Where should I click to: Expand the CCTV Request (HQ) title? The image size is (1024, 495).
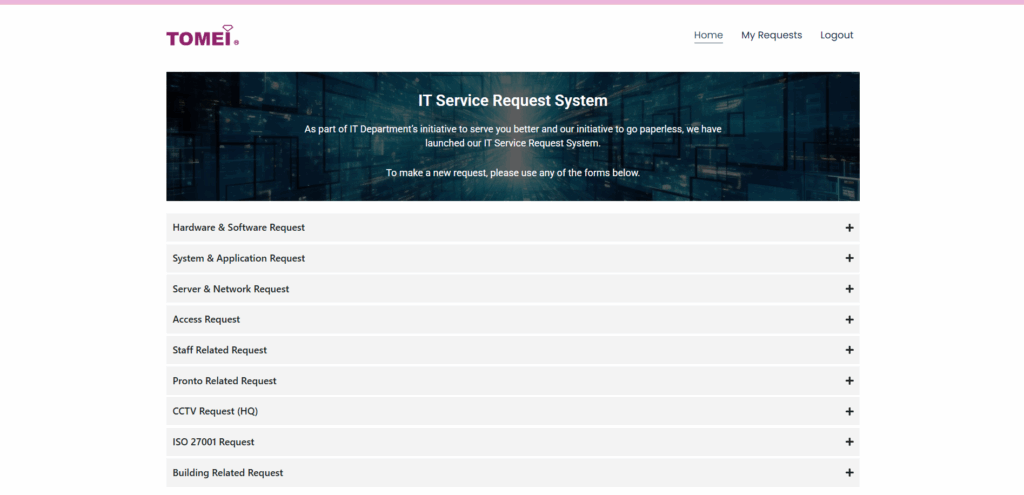(x=214, y=412)
